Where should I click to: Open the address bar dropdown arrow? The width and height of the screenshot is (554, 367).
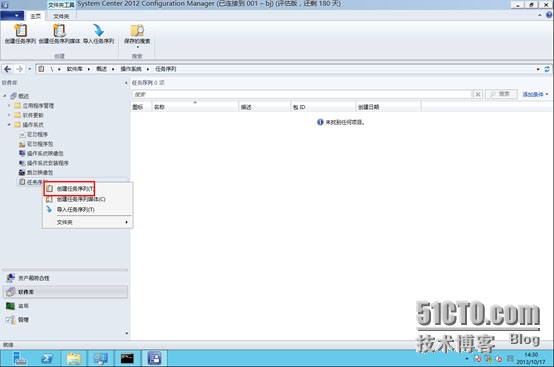click(x=538, y=69)
